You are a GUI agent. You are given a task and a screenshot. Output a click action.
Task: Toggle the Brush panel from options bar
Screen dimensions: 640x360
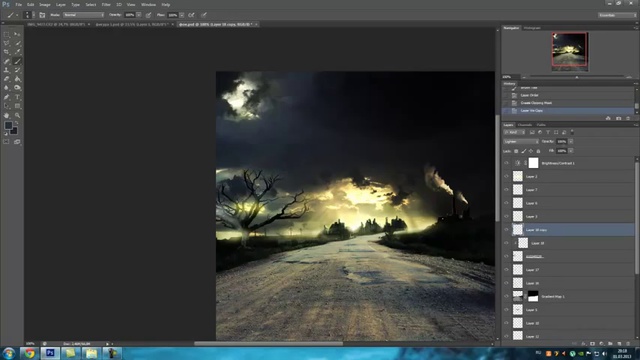click(42, 15)
